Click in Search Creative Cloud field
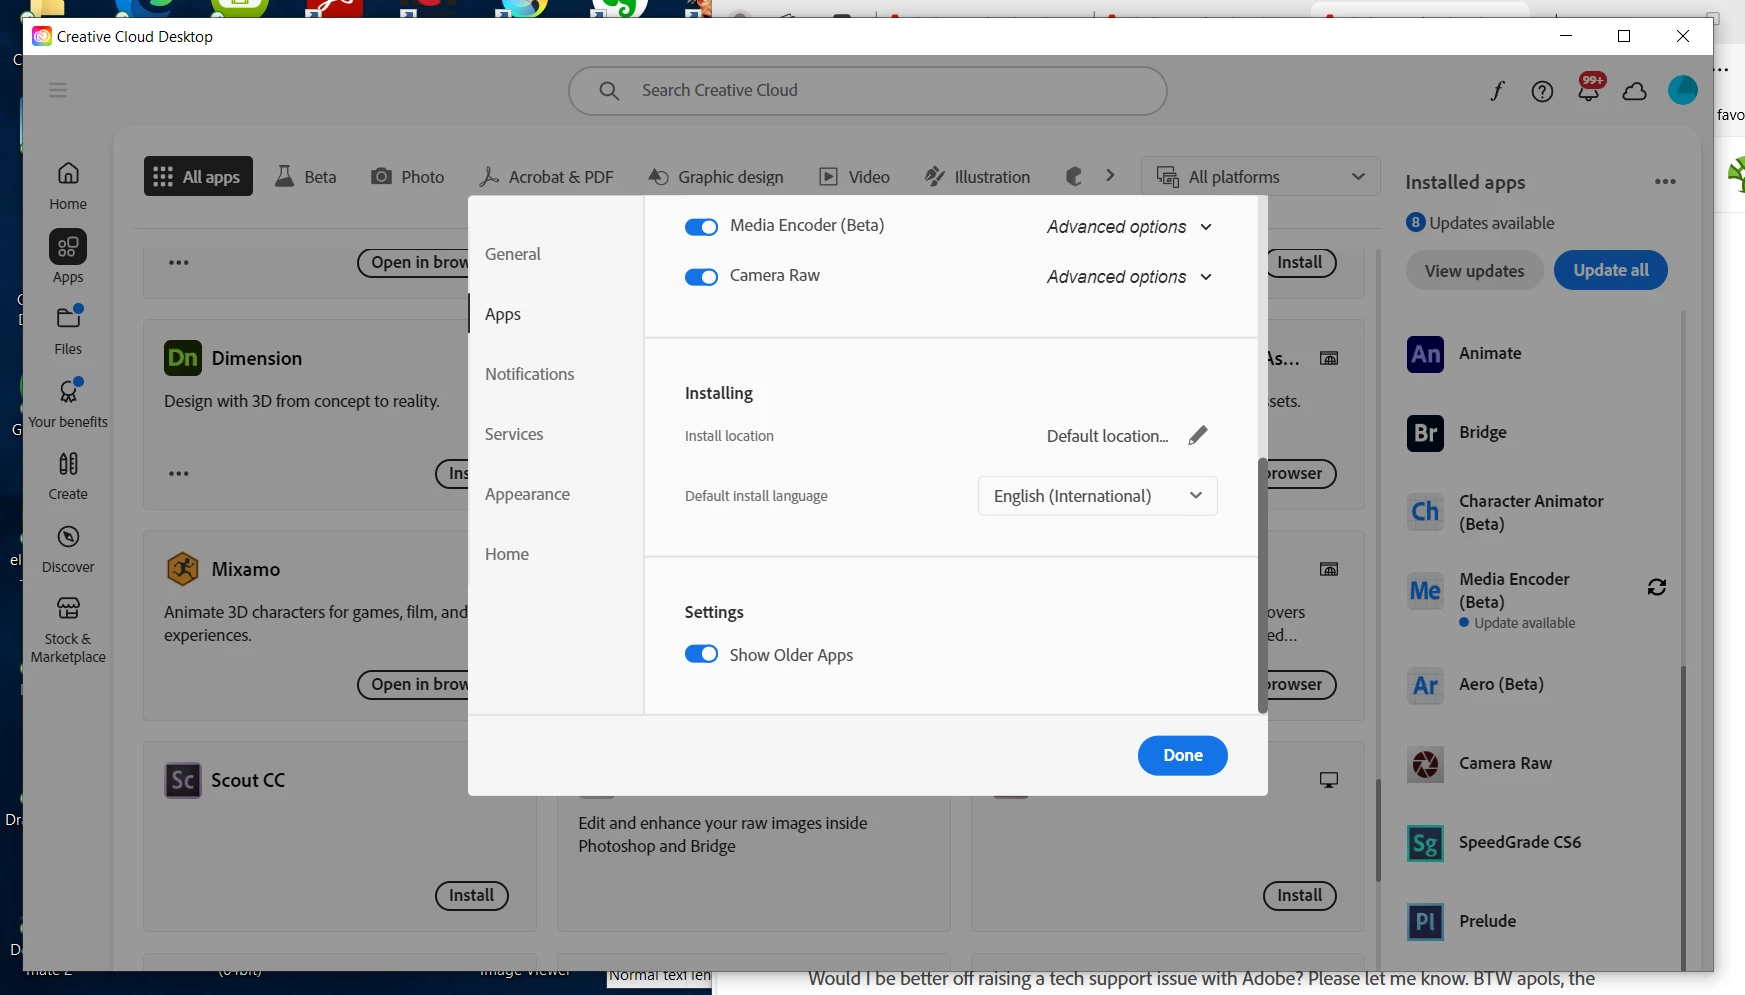 click(x=867, y=91)
